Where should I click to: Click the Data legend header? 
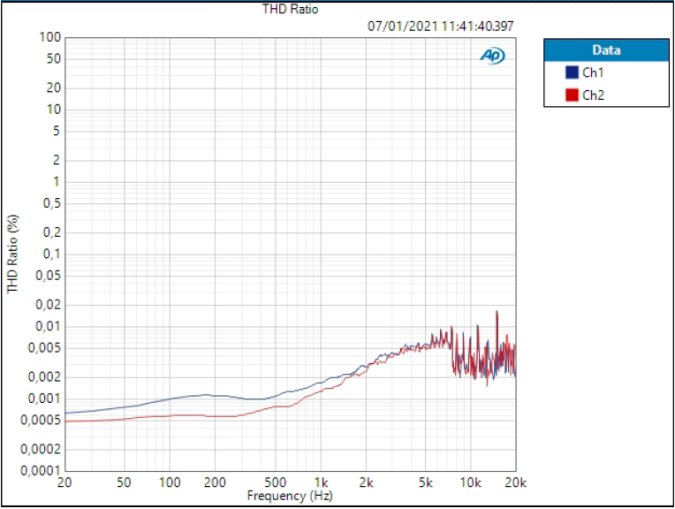pyautogui.click(x=607, y=50)
